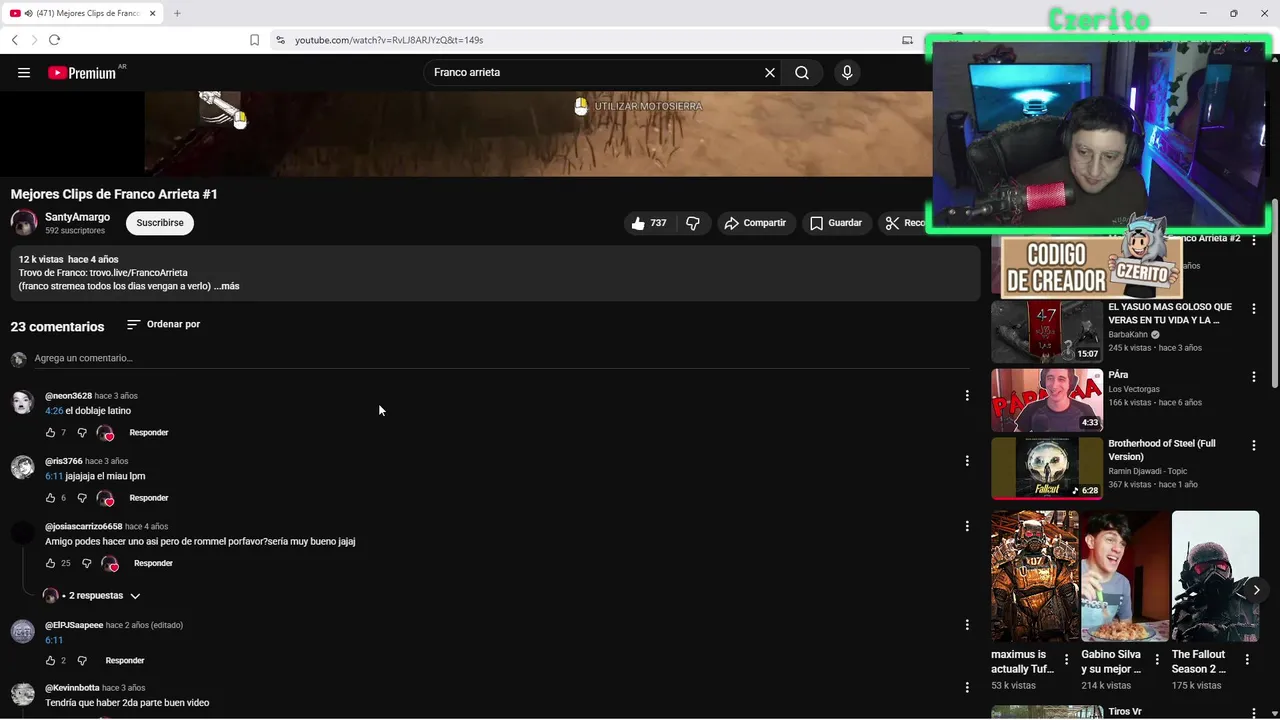The width and height of the screenshot is (1280, 720).
Task: Jump to 6:11 in @ris3766 comment
Action: tap(54, 476)
